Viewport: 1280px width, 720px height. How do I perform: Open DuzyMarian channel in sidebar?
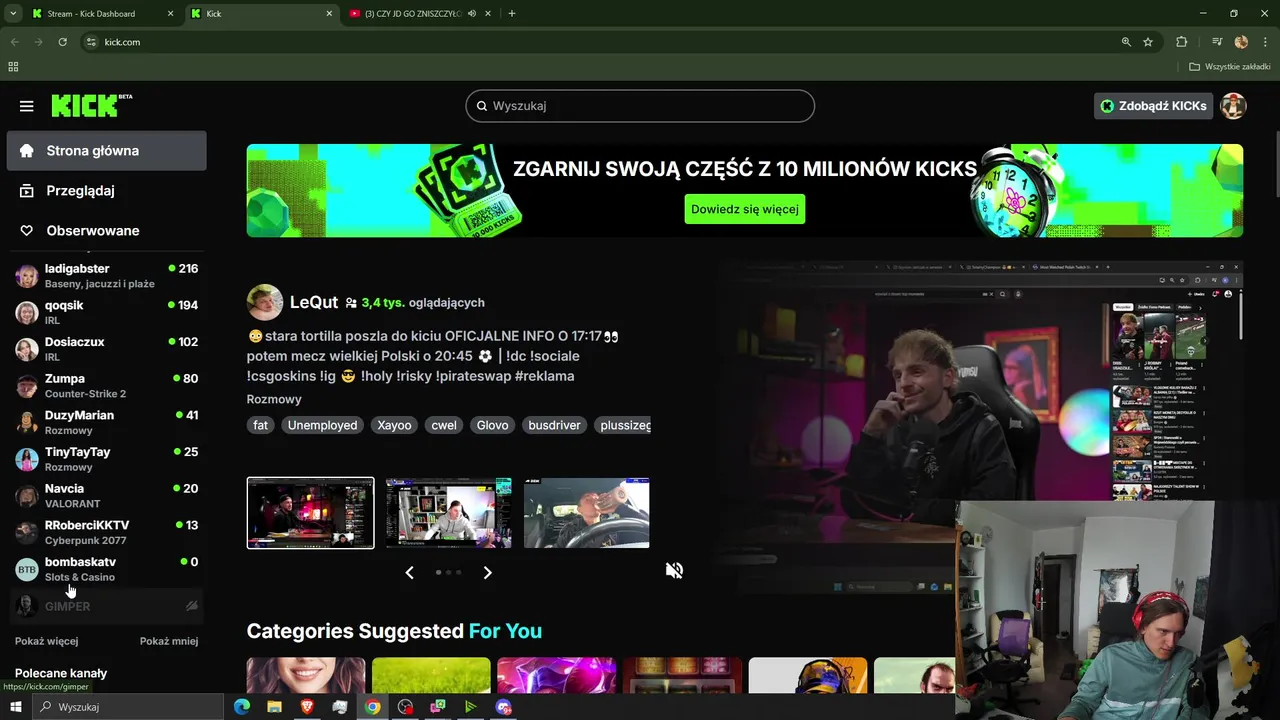[x=107, y=422]
